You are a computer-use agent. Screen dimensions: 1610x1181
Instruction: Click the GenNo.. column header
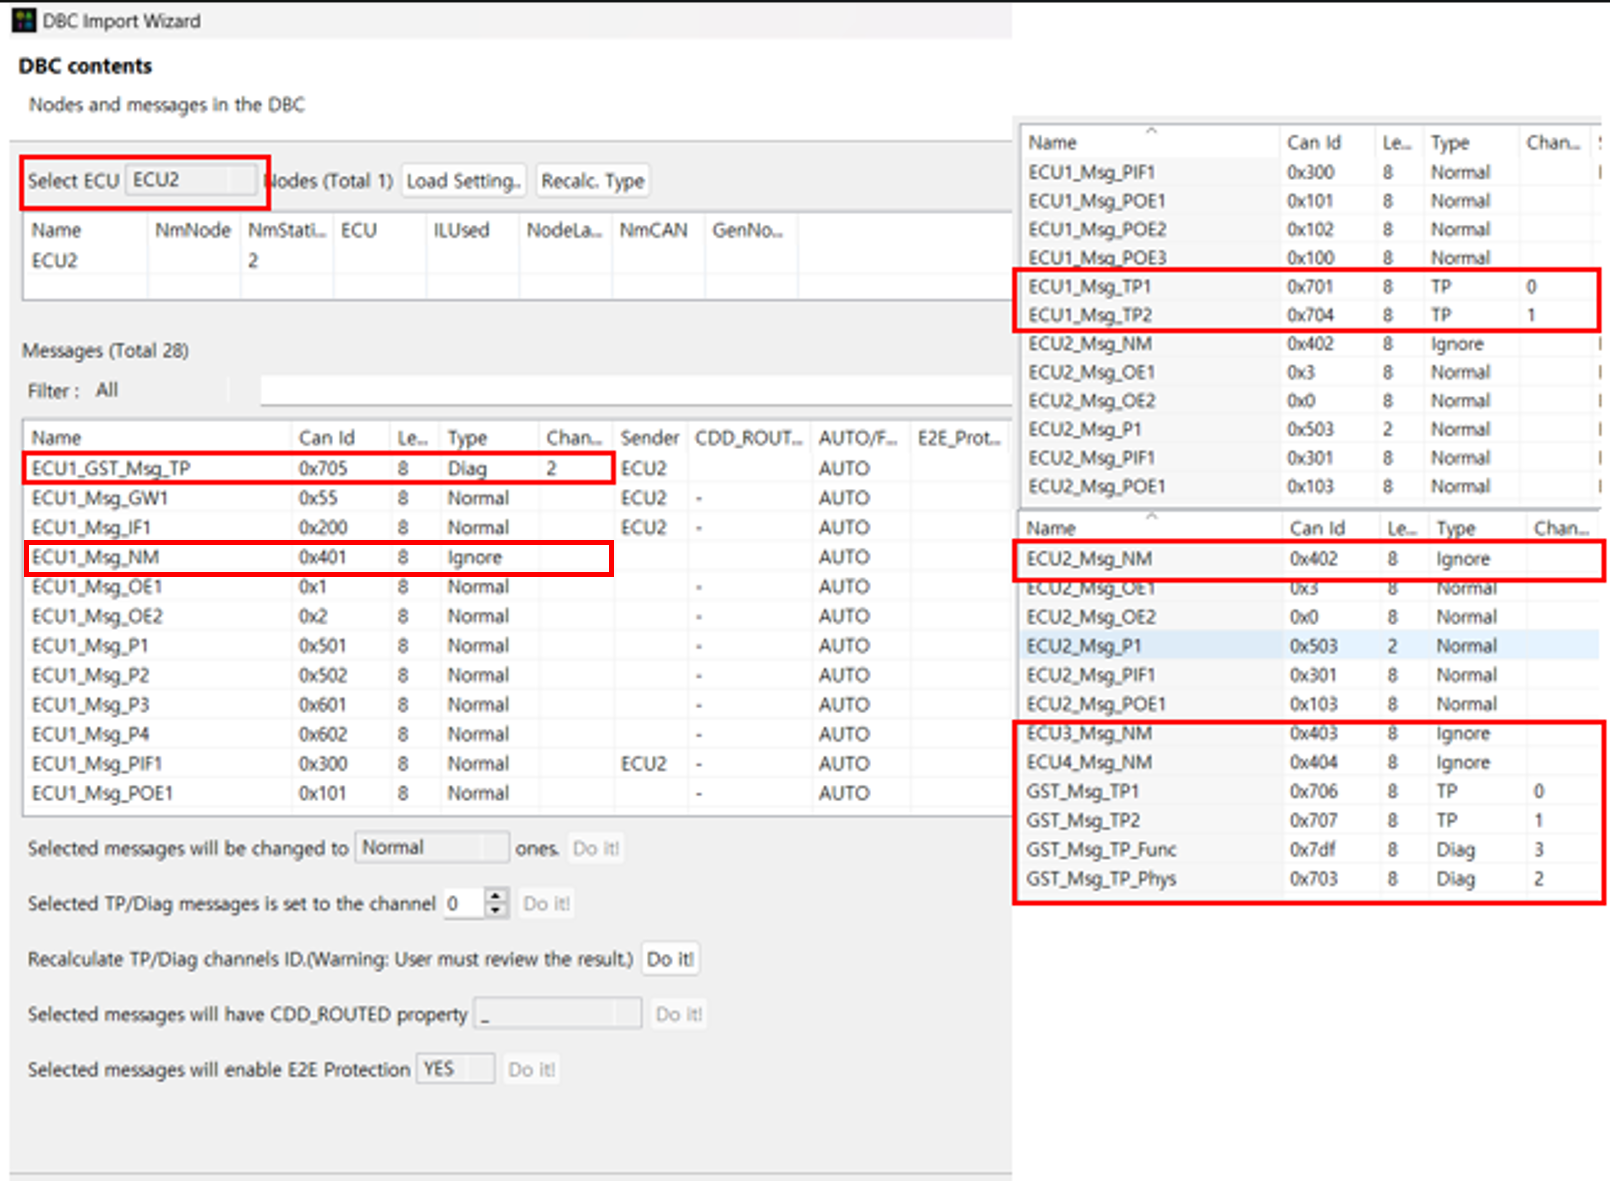tap(751, 230)
